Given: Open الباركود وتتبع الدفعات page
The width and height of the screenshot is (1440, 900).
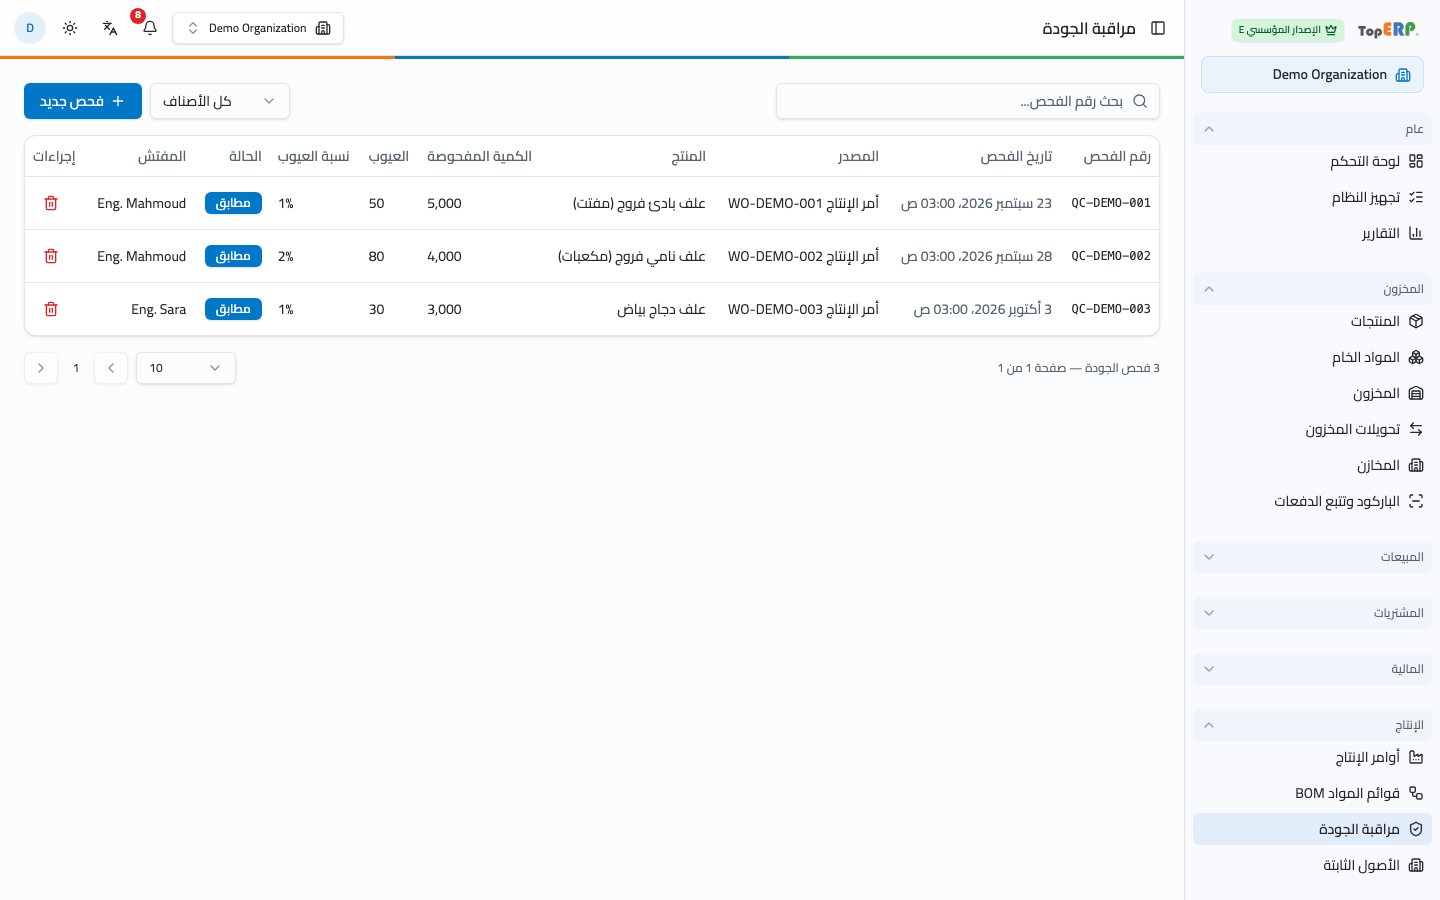Looking at the screenshot, I should (1312, 501).
